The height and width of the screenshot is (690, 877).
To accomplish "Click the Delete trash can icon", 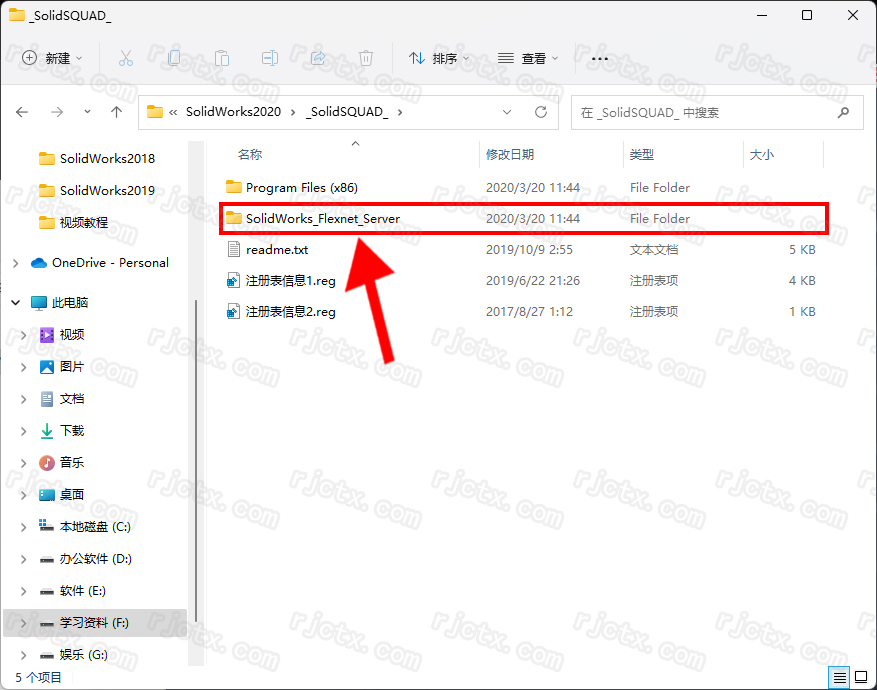I will (x=366, y=59).
